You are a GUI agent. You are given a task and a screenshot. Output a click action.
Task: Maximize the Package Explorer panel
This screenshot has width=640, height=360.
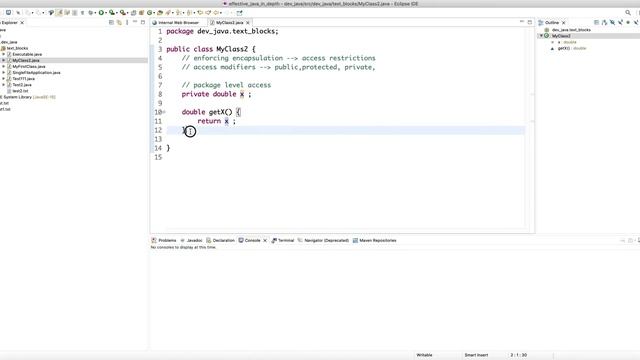(x=143, y=22)
